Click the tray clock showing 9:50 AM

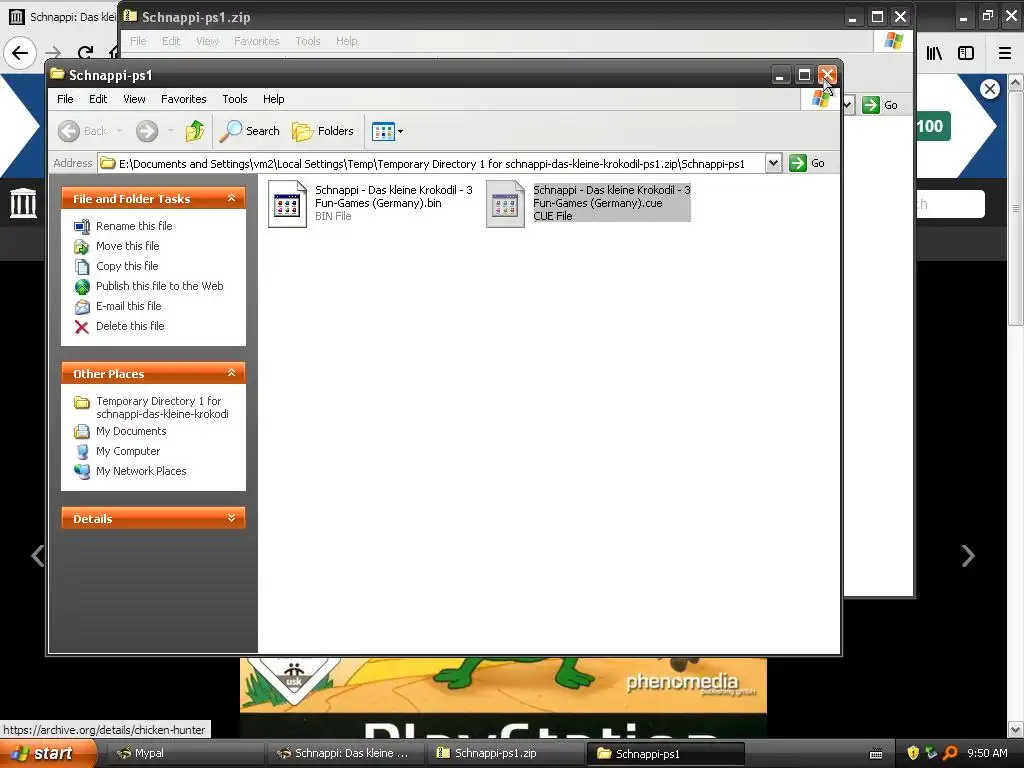[x=987, y=753]
